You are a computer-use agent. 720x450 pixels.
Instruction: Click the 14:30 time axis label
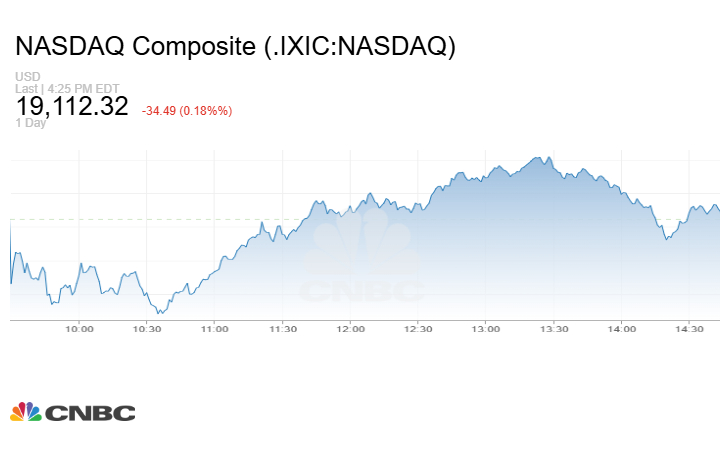(689, 329)
